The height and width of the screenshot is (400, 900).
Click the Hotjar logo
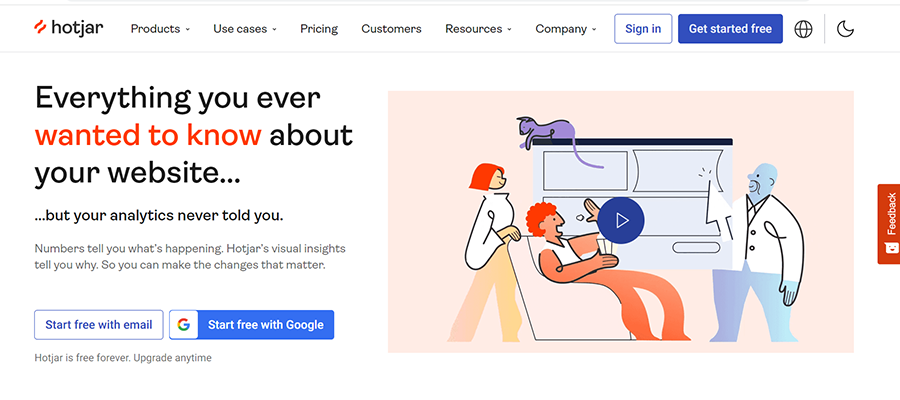(68, 28)
